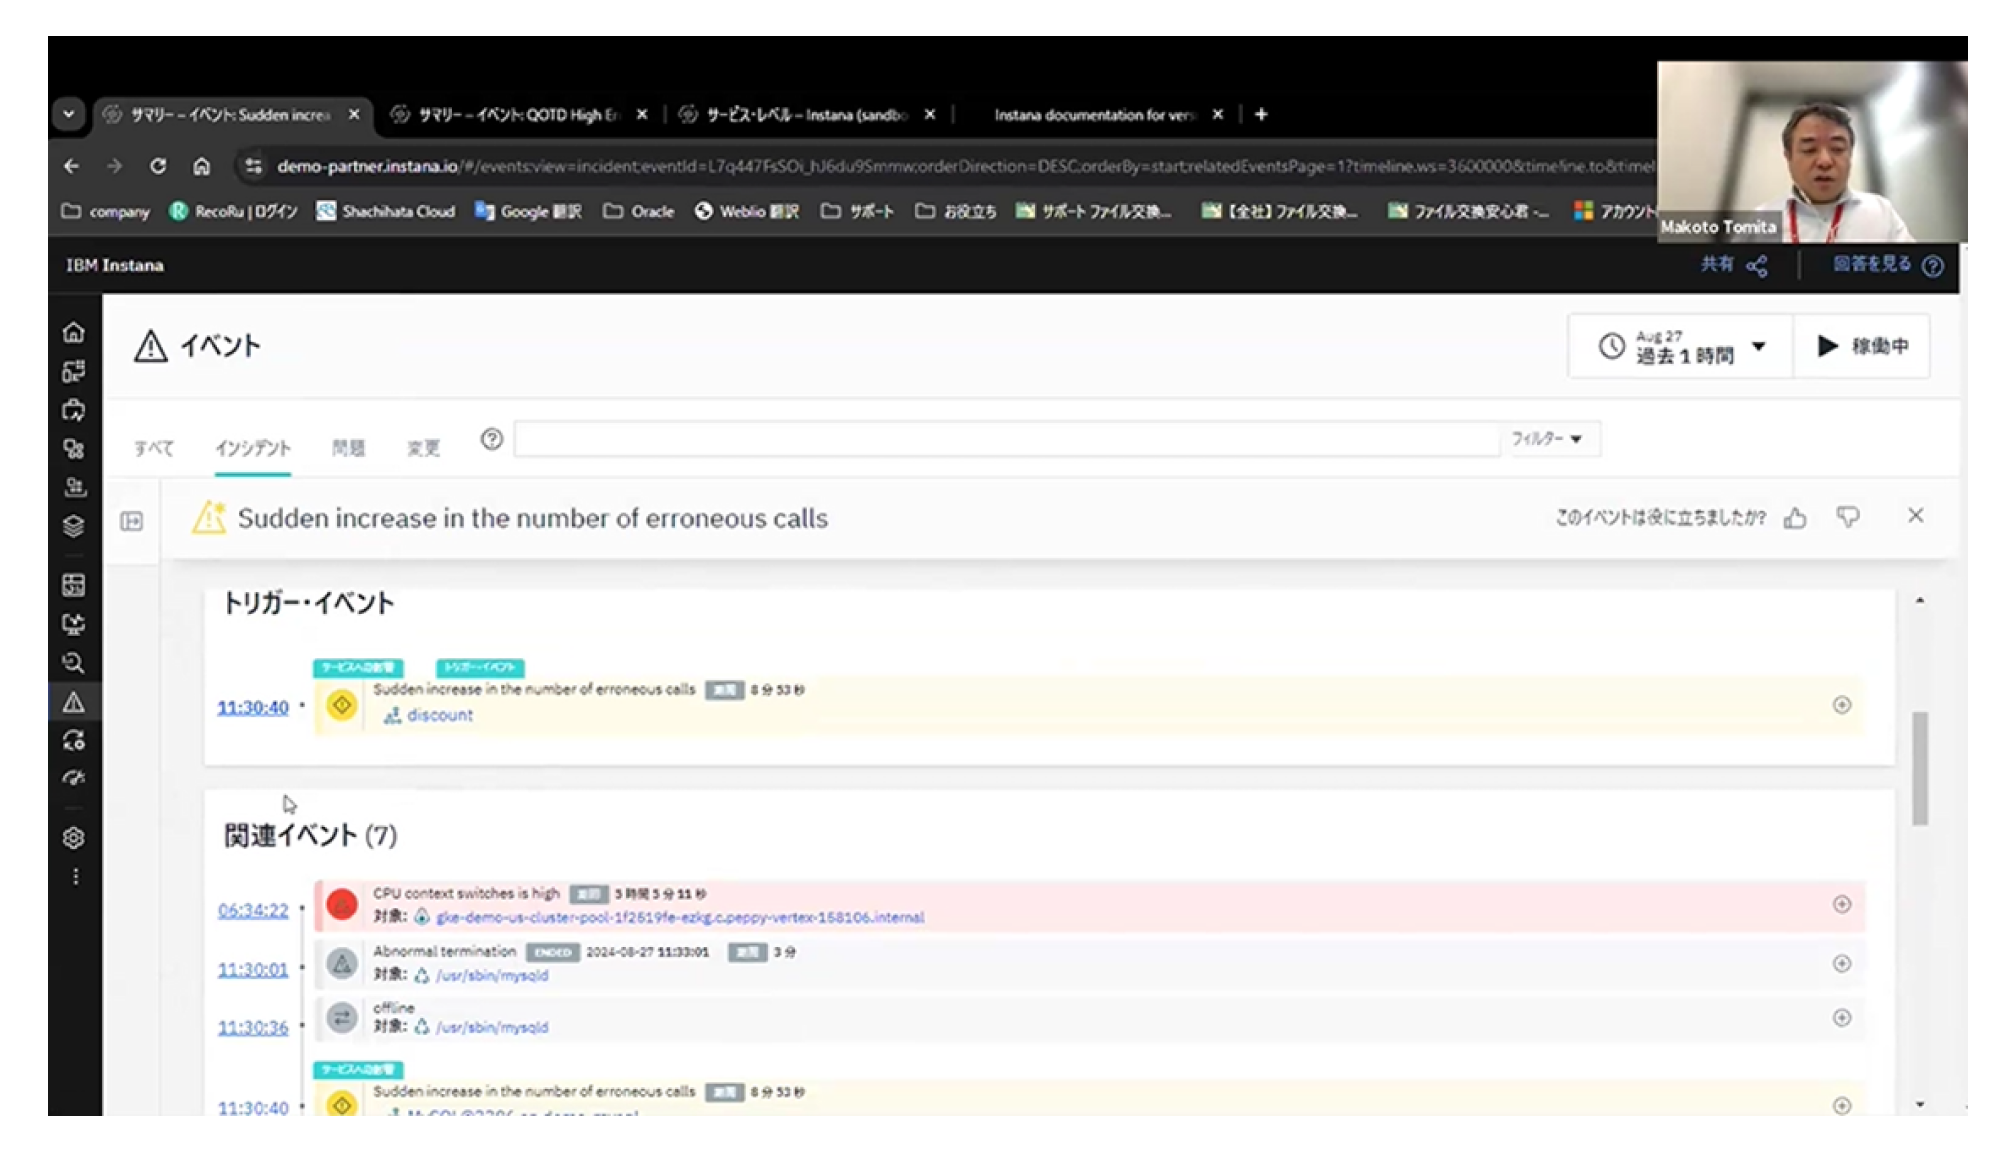
Task: Go back with browser back arrow
Action: coord(71,166)
